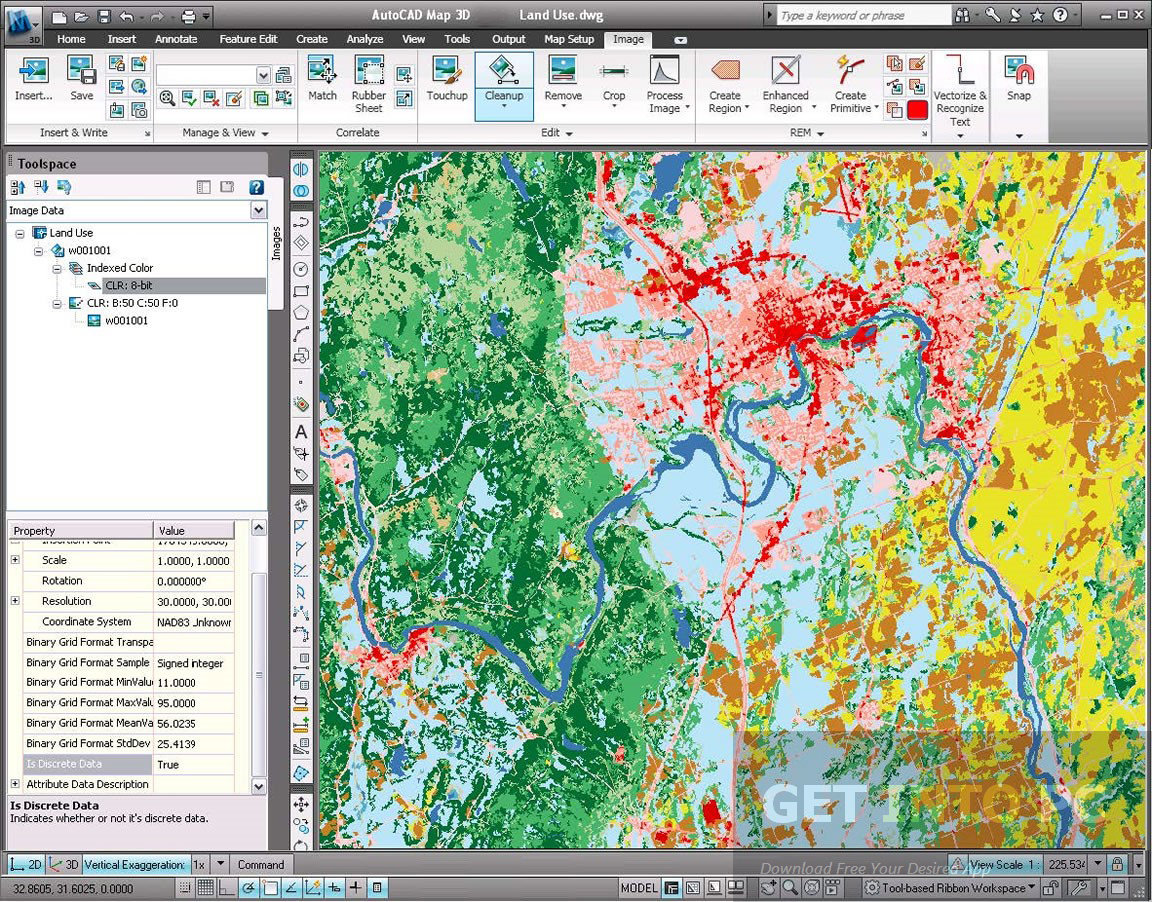Toggle the 2D view mode
This screenshot has height=902, width=1152.
(26, 865)
